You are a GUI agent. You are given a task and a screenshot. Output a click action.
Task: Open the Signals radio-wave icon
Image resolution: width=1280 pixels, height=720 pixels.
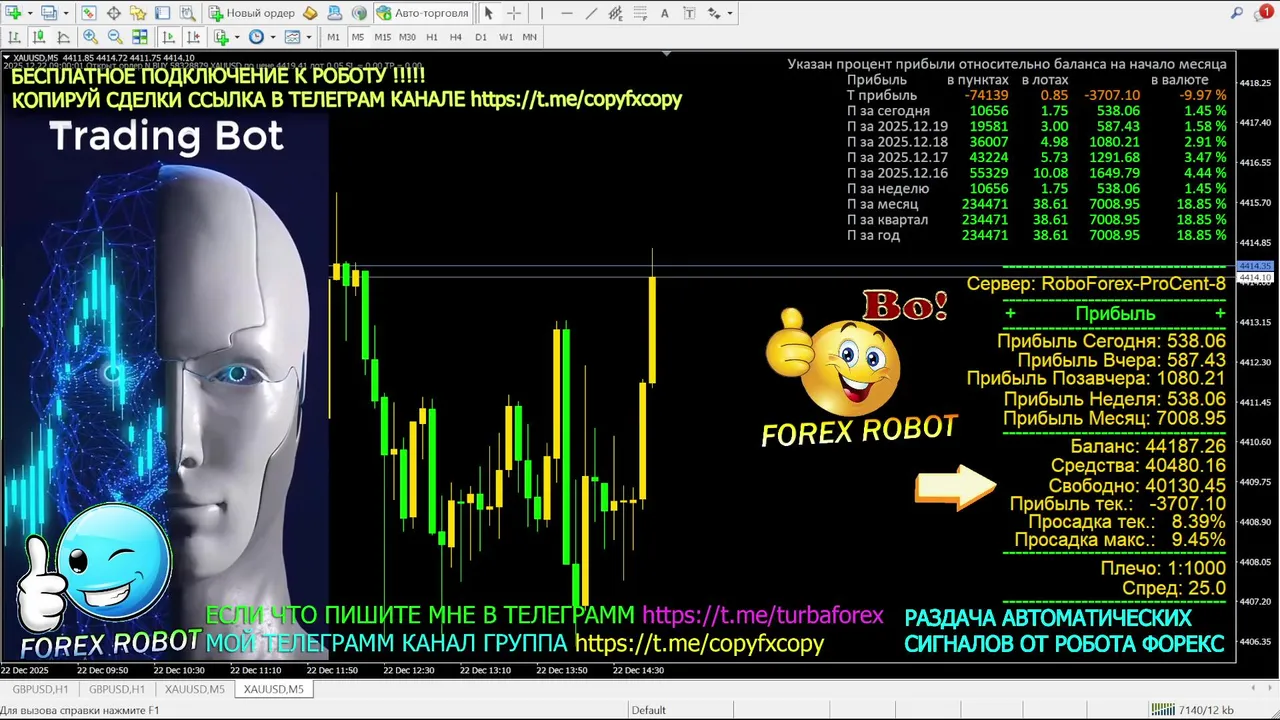point(359,13)
